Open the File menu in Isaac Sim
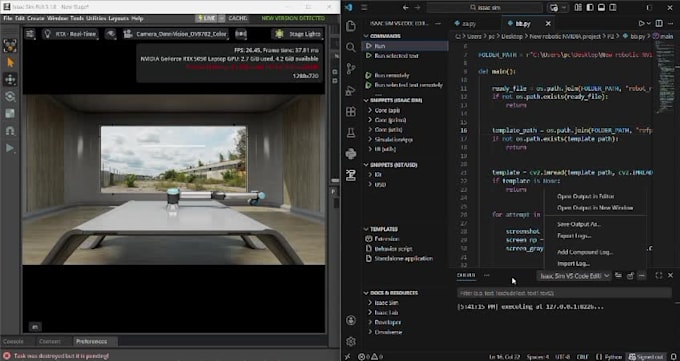 (x=8, y=18)
